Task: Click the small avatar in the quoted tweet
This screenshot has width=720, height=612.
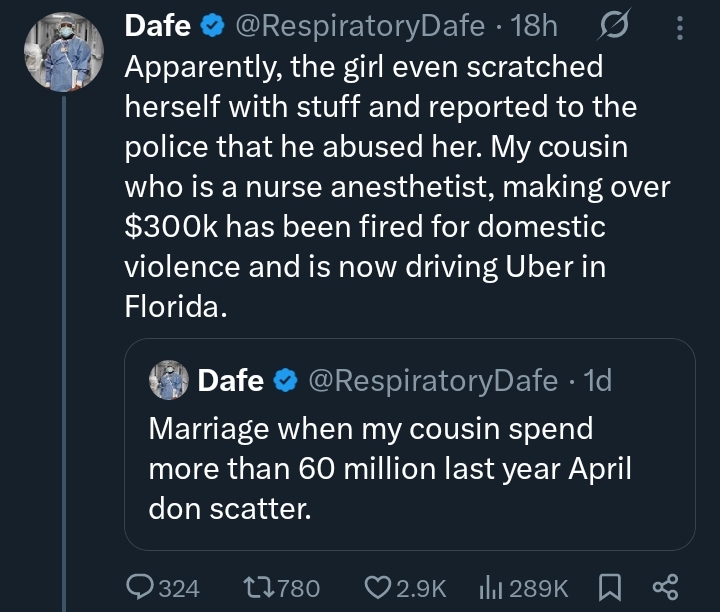Action: (x=169, y=380)
